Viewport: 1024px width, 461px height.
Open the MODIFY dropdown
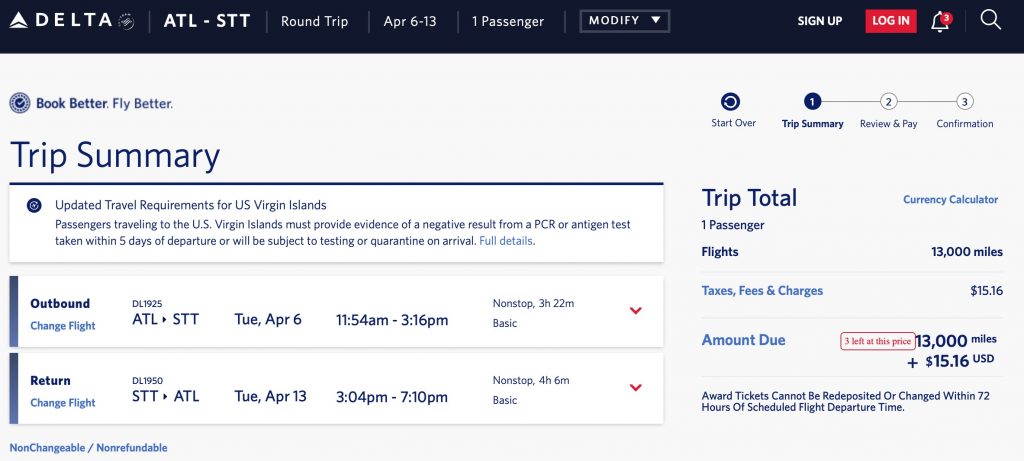pyautogui.click(x=625, y=21)
